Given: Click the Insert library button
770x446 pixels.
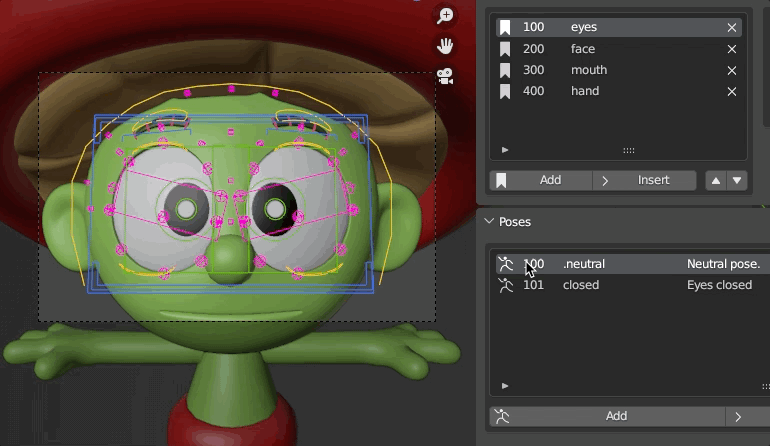Looking at the screenshot, I should click(644, 180).
